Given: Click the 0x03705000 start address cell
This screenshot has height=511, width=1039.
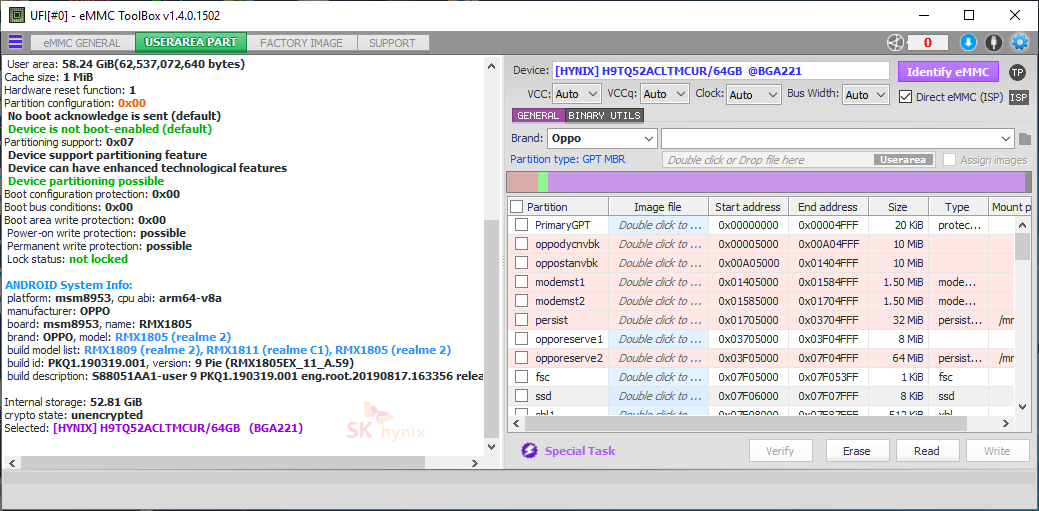Looking at the screenshot, I should point(748,339).
